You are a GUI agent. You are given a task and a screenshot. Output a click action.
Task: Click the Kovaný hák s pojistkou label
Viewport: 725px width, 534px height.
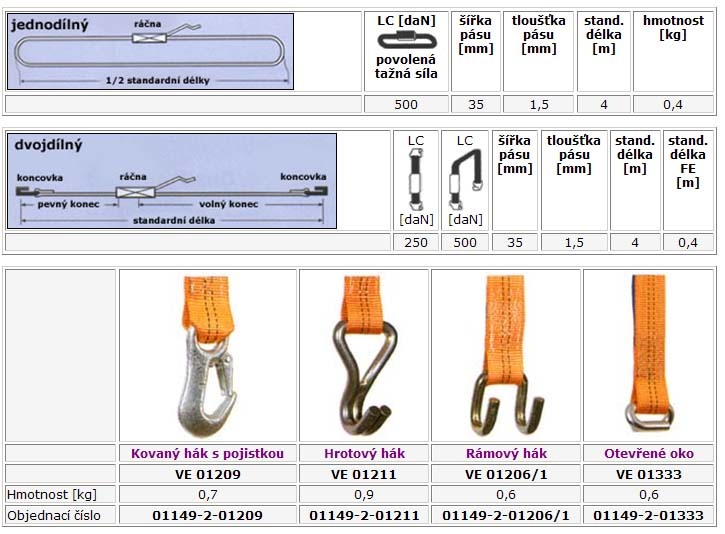208,454
